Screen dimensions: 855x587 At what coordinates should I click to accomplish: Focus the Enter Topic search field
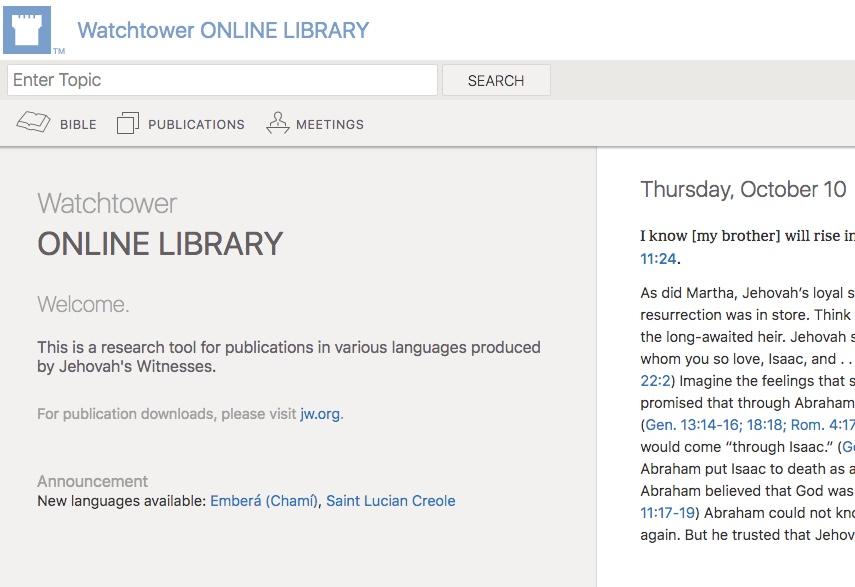tap(222, 80)
